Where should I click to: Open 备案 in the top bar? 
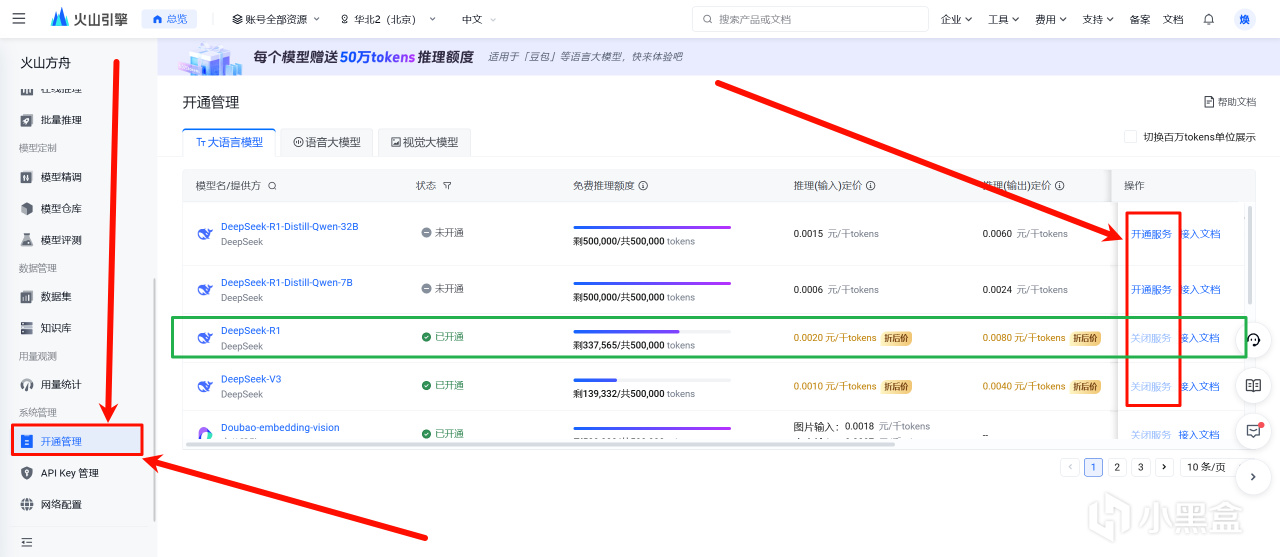point(1140,19)
